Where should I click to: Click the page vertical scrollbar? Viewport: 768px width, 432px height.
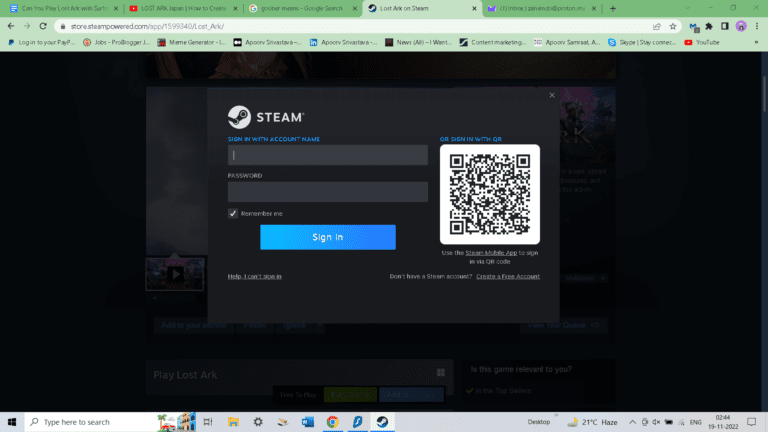tap(765, 93)
